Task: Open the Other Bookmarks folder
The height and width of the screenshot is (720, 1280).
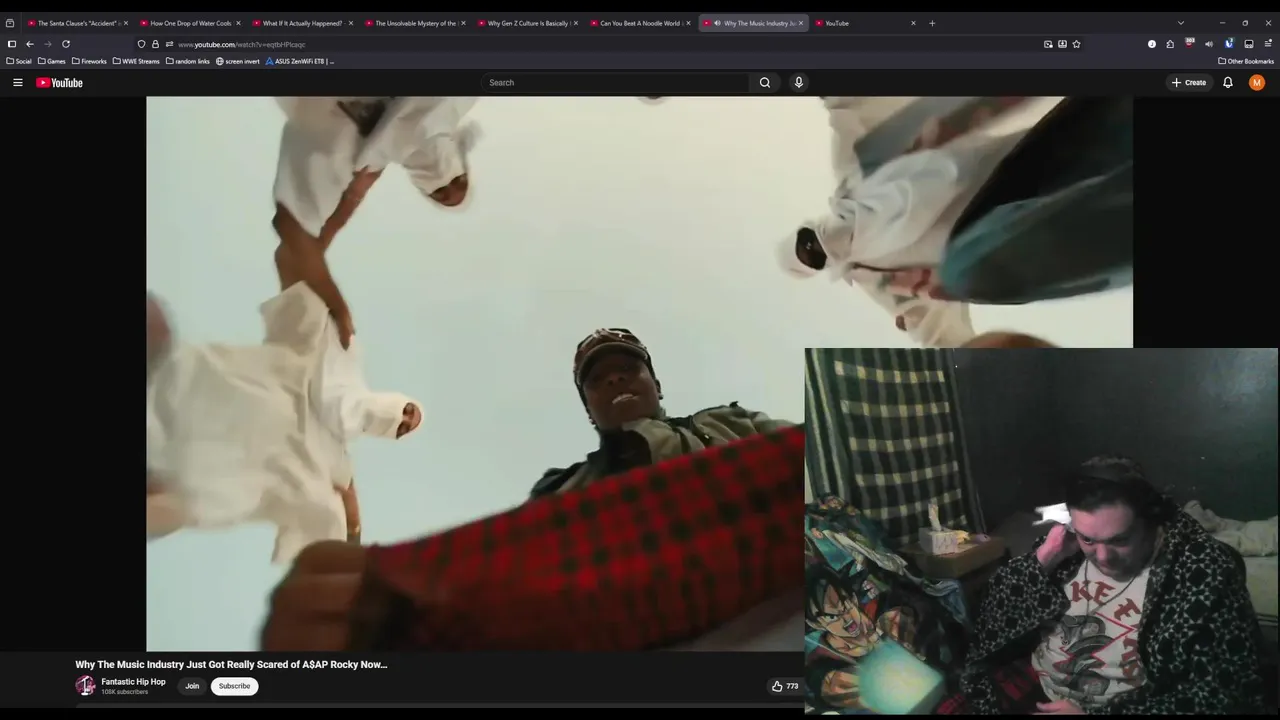Action: [1246, 61]
